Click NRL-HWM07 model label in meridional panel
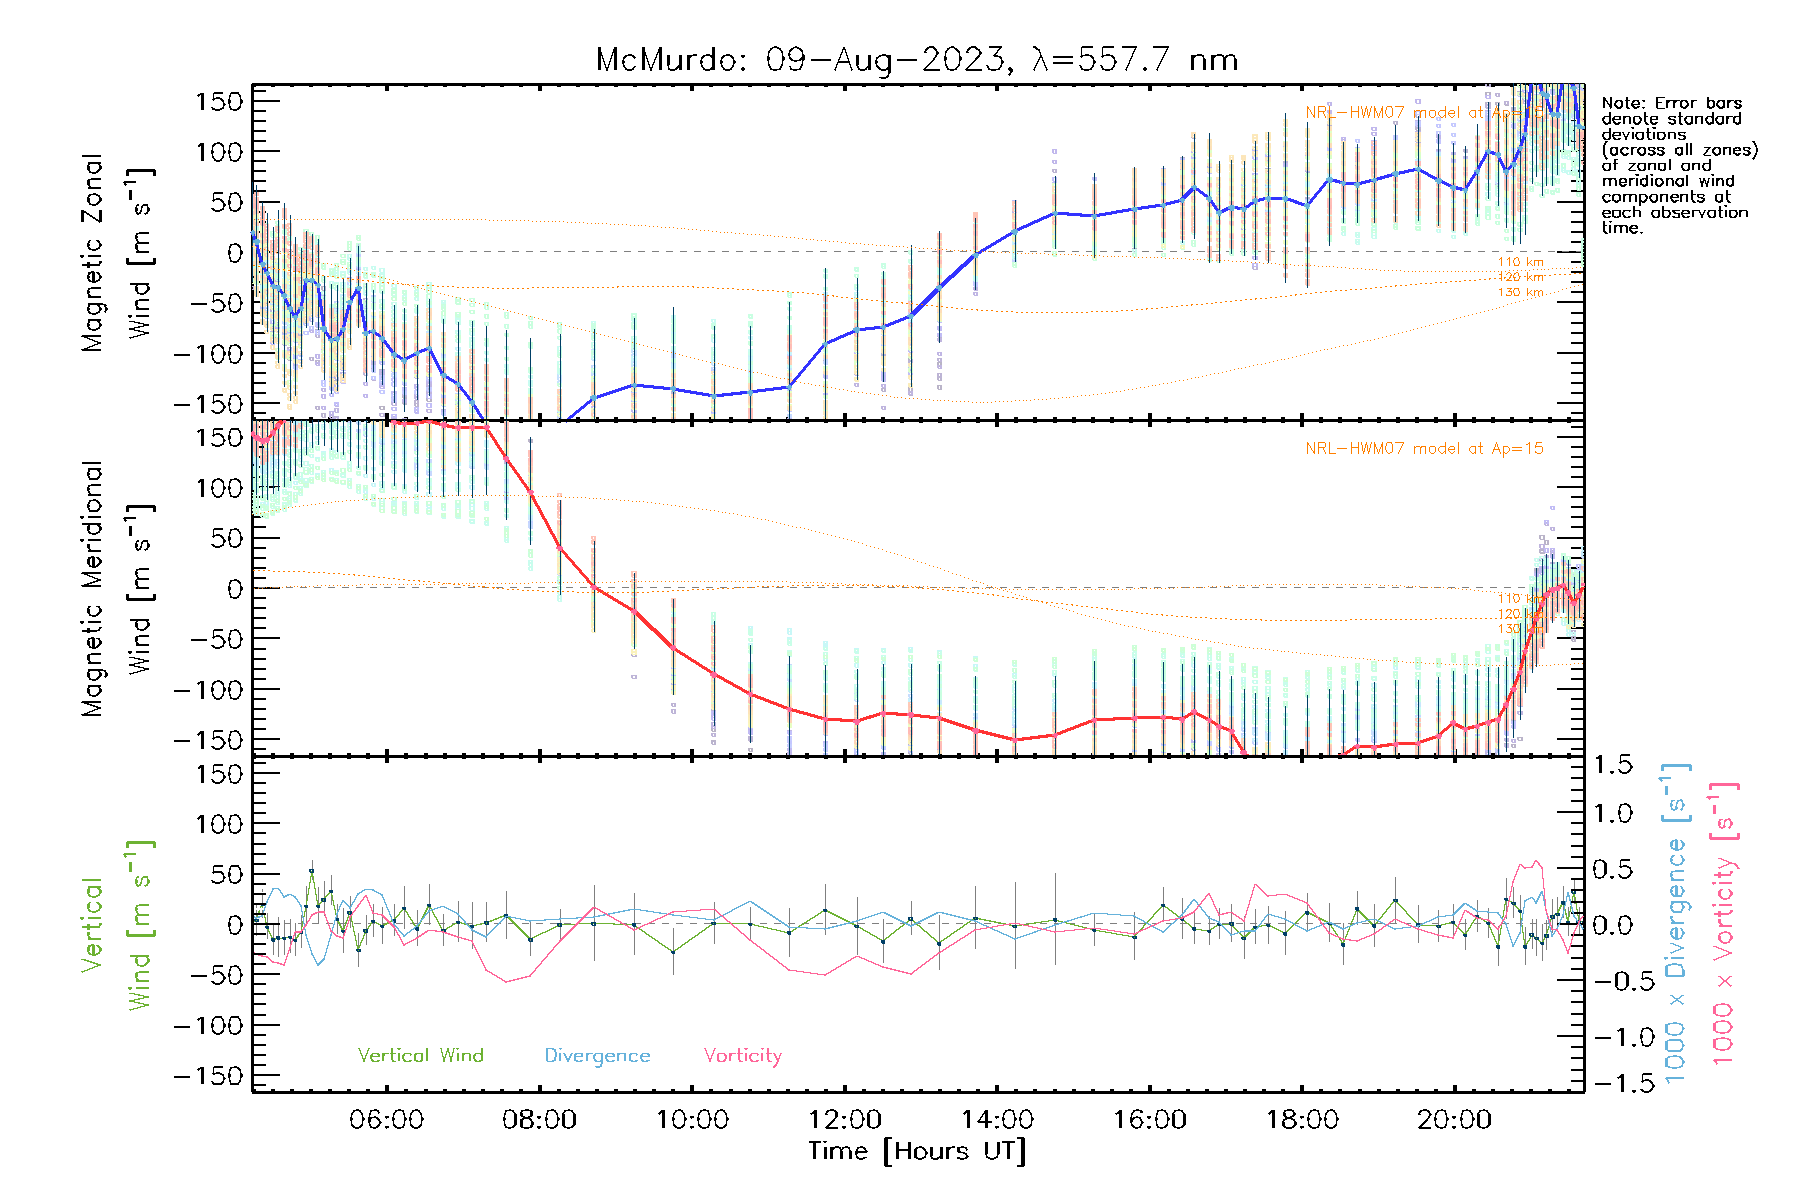The width and height of the screenshot is (1800, 1200). point(1424,449)
